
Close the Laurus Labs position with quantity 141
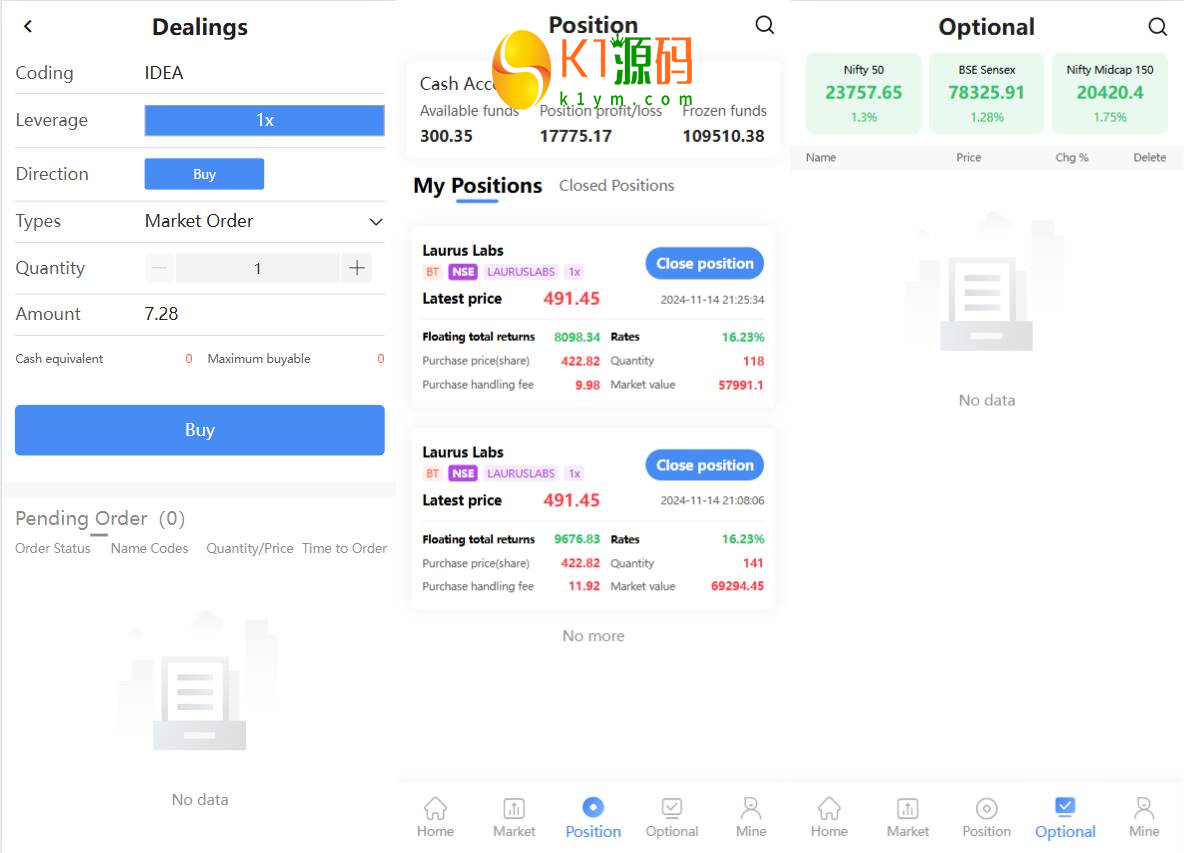(705, 465)
